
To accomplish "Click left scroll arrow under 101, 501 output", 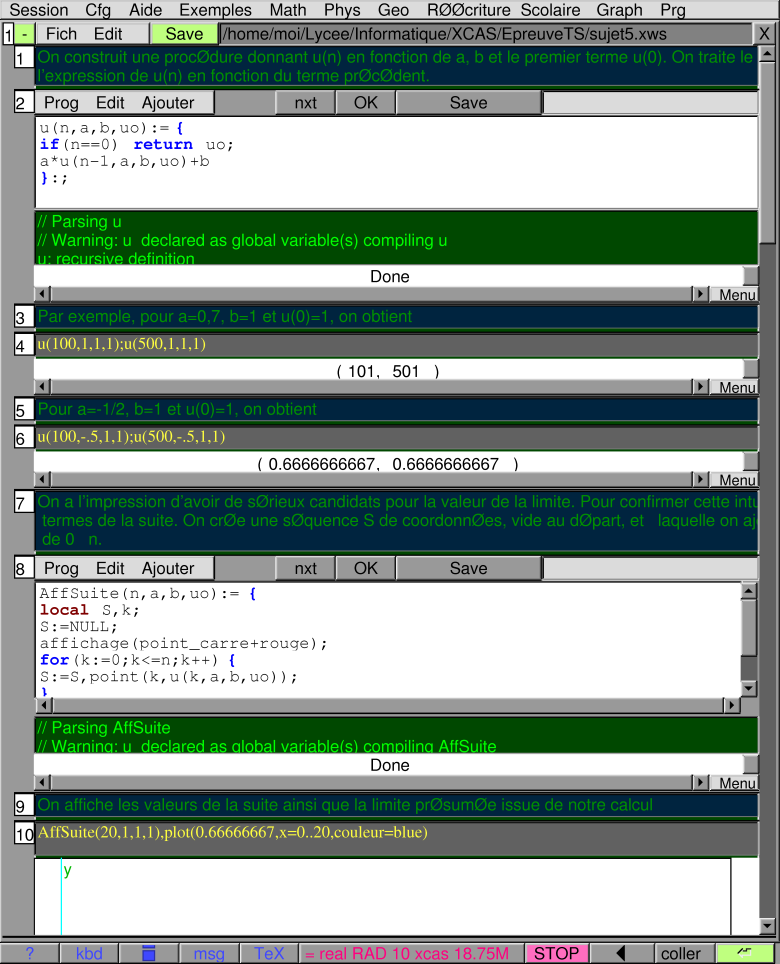I will click(42, 387).
